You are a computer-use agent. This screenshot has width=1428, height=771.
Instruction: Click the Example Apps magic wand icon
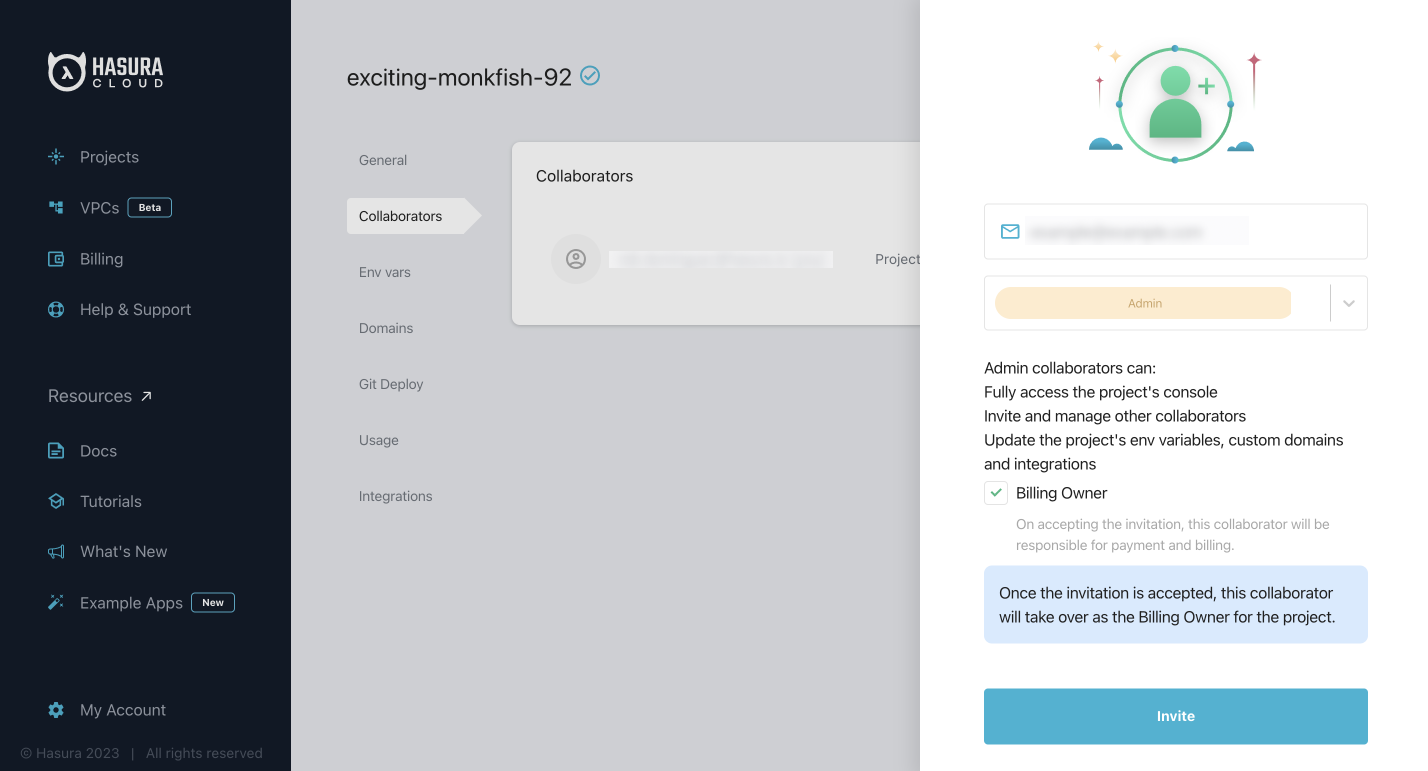coord(56,603)
